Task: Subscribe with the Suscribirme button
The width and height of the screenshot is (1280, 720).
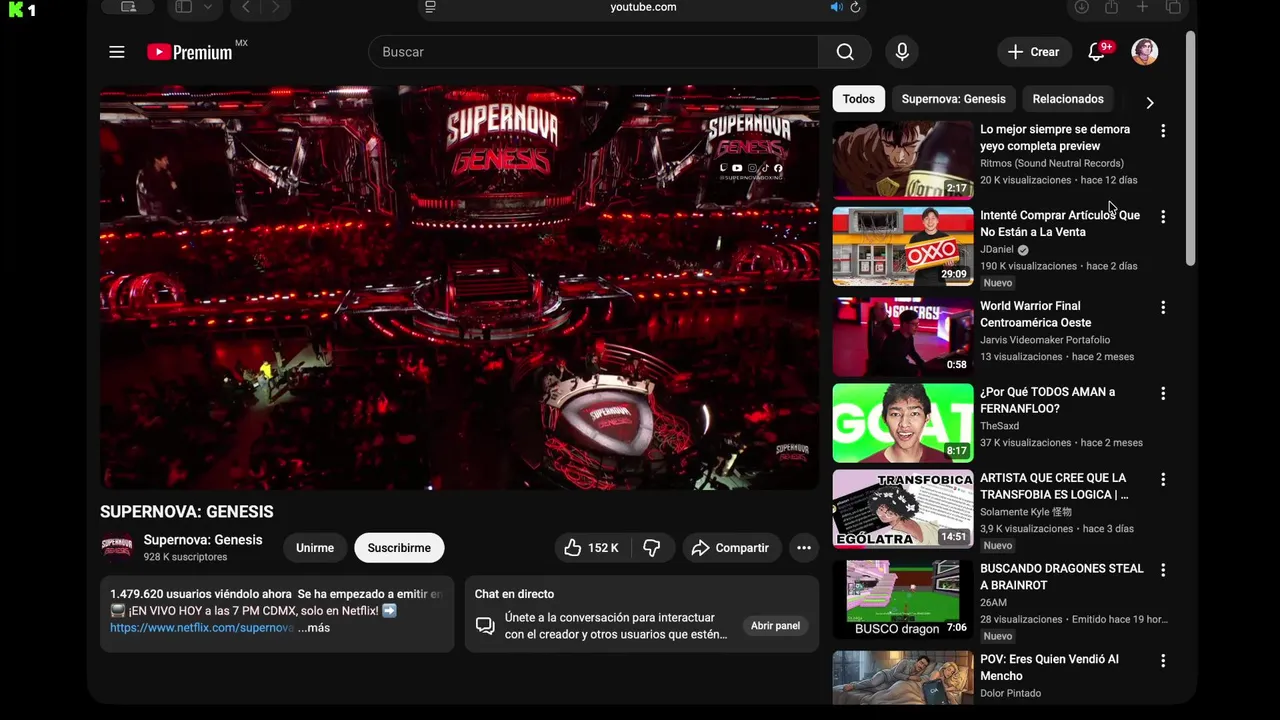Action: pyautogui.click(x=399, y=548)
